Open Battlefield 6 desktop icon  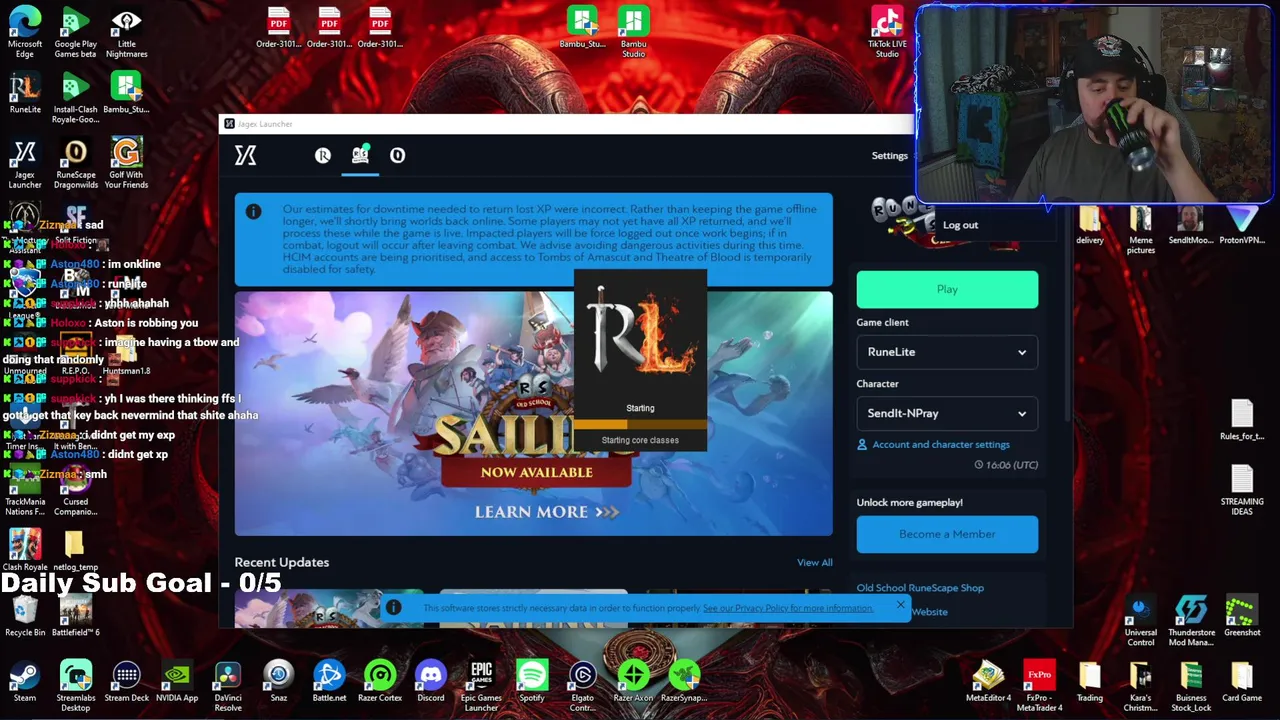pyautogui.click(x=75, y=616)
